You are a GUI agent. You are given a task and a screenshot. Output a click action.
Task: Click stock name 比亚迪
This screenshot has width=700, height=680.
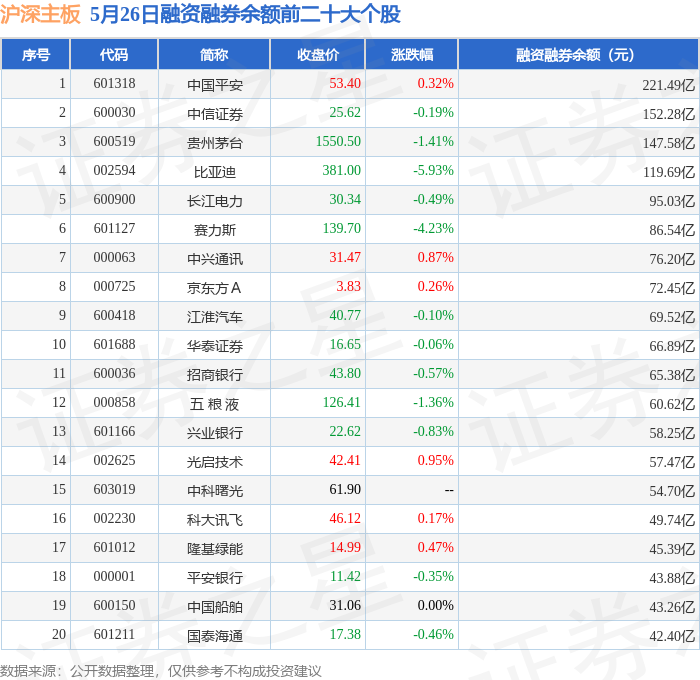(x=215, y=172)
